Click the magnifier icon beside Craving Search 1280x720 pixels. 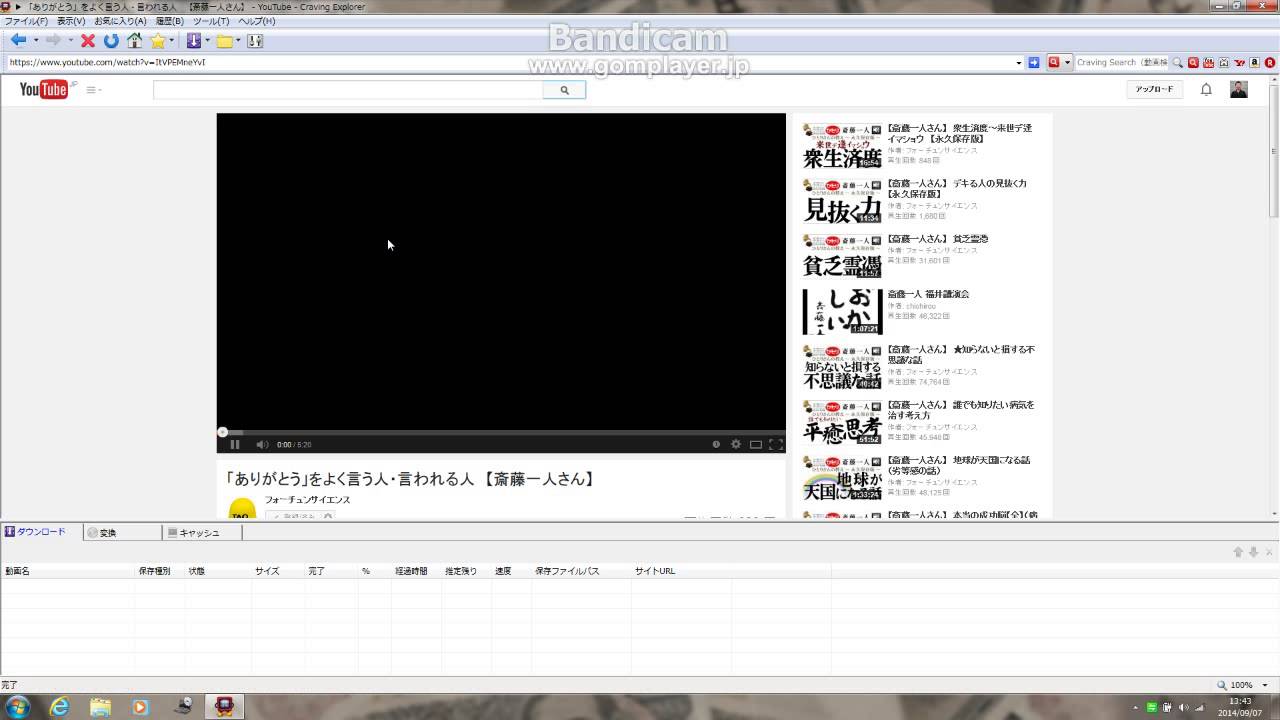pos(1178,62)
